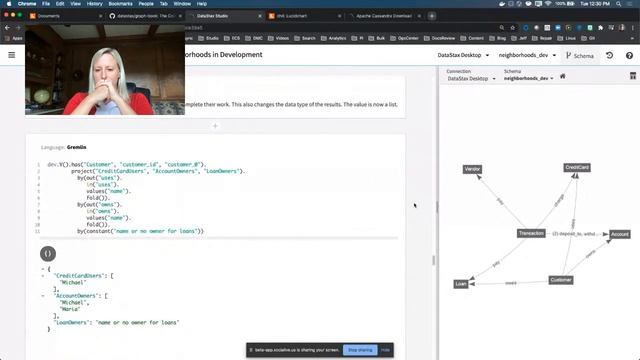Switch to the GitHub graph-book tab
The height and width of the screenshot is (360, 640).
144,16
